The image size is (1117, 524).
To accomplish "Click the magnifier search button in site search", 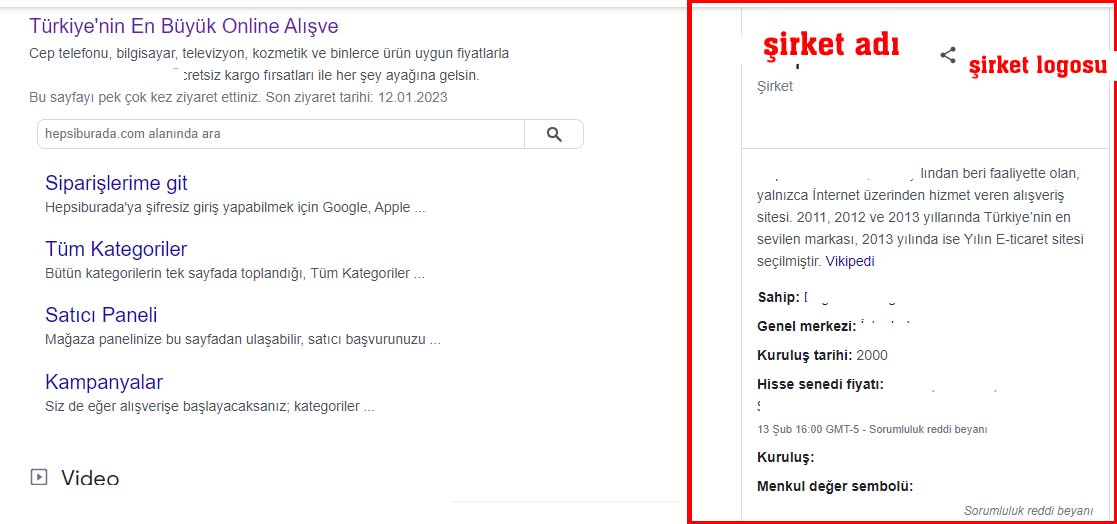I will tap(554, 134).
